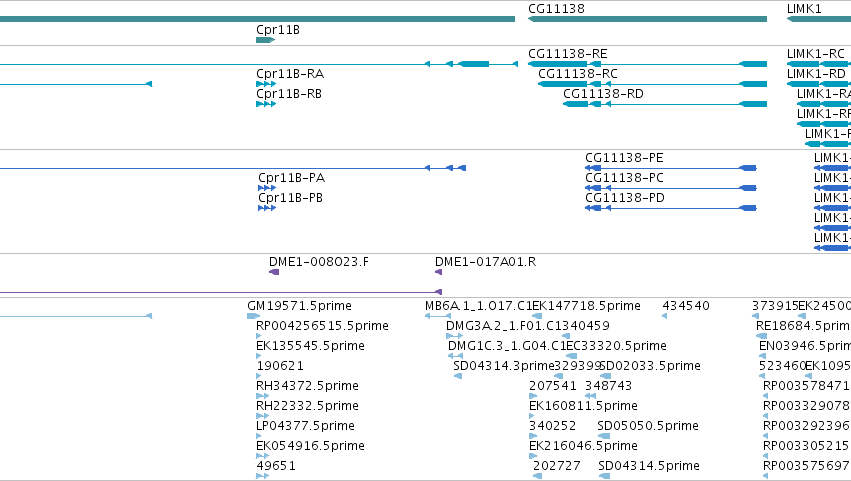Select the 202727 EST label
Image resolution: width=851 pixels, height=481 pixels.
pos(557,466)
